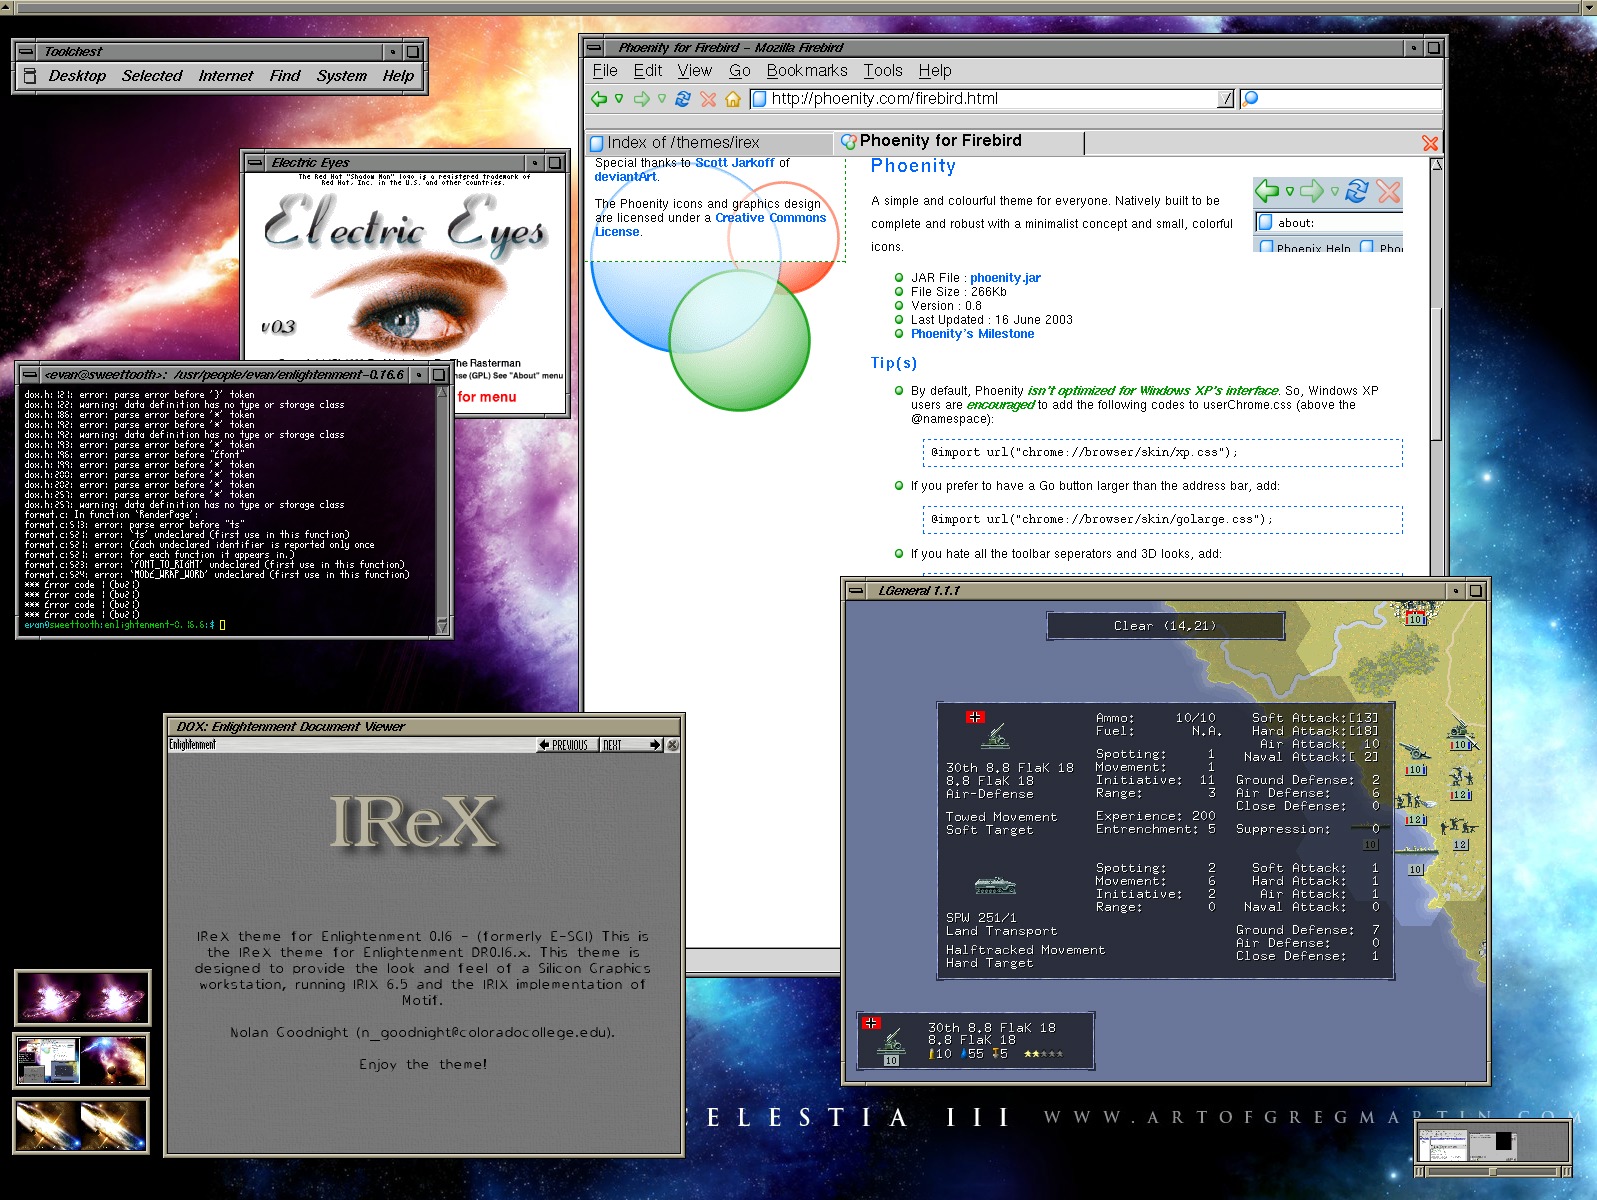
Task: Click the pager desktop preview at bottom right
Action: pyautogui.click(x=1493, y=1142)
